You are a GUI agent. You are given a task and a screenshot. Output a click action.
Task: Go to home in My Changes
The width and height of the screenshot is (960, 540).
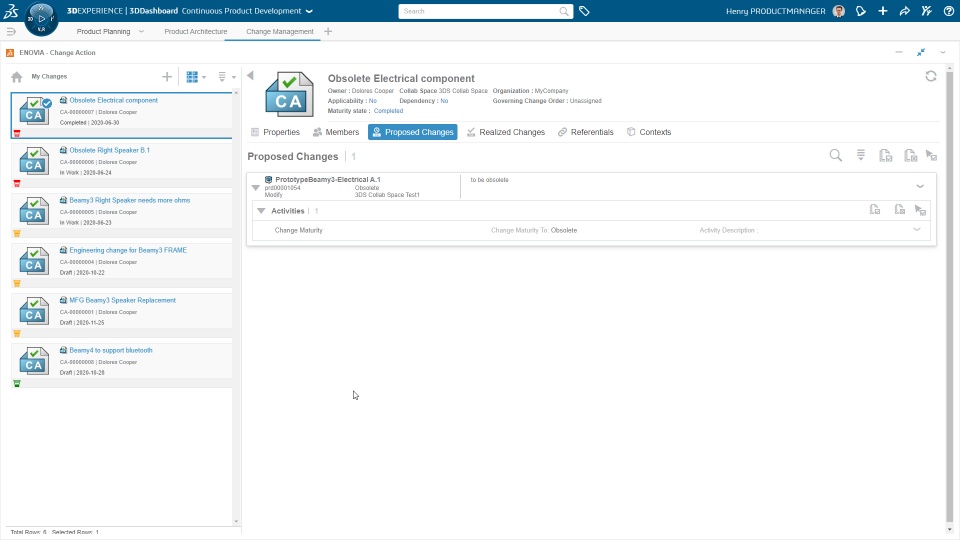17,77
